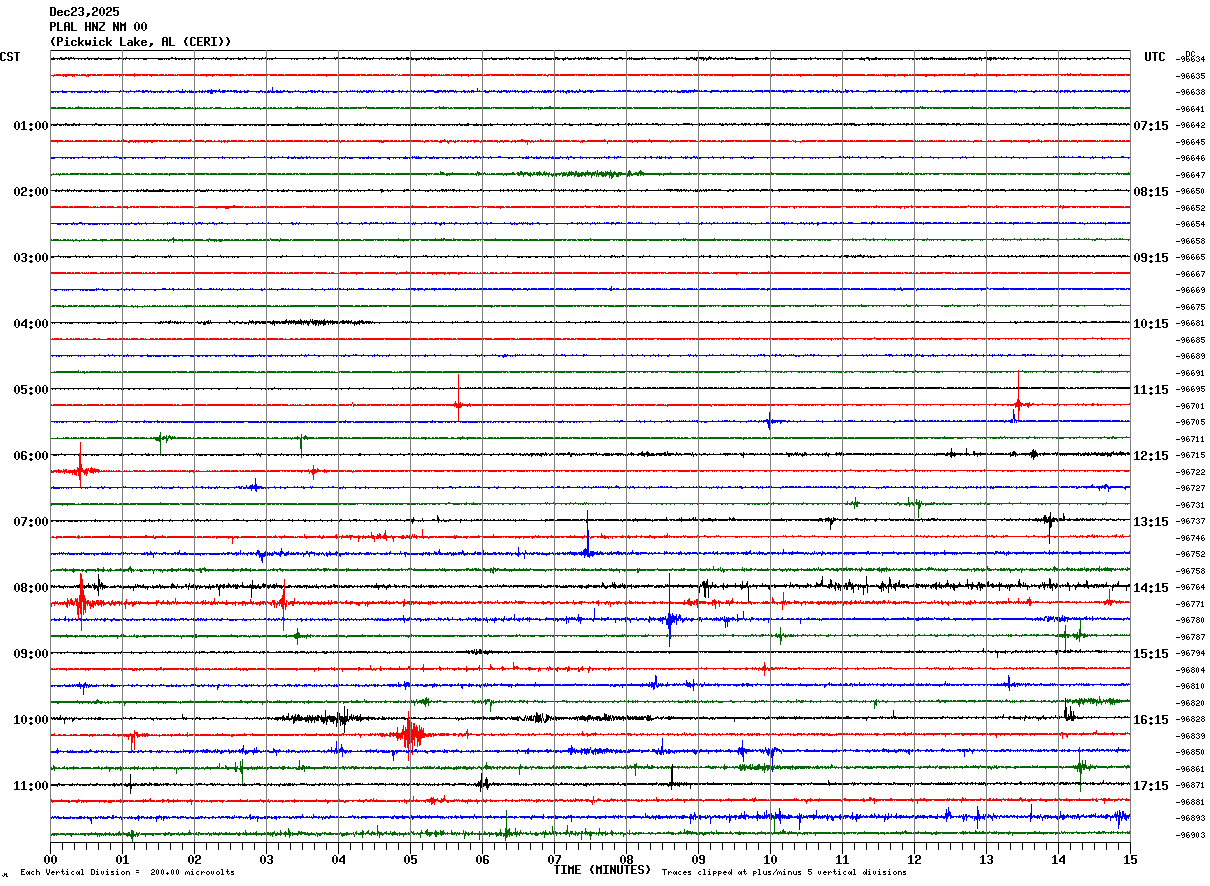Click the 01:00 CST row label
Viewport: 1210px width, 886px height.
pos(31,126)
